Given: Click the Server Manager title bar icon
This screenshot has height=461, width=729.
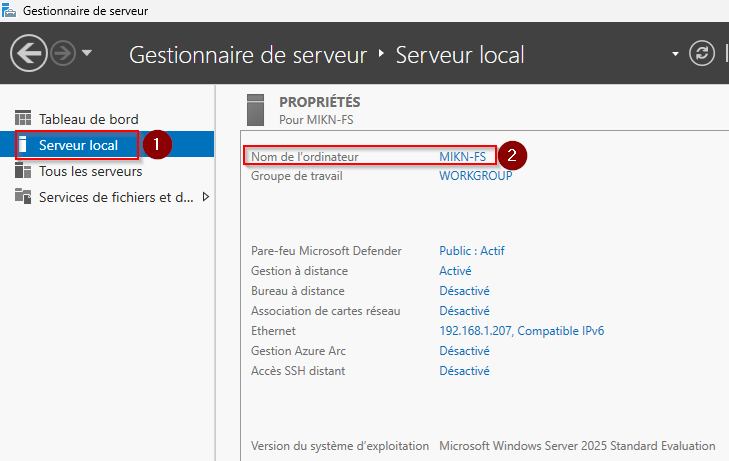Looking at the screenshot, I should (x=8, y=10).
